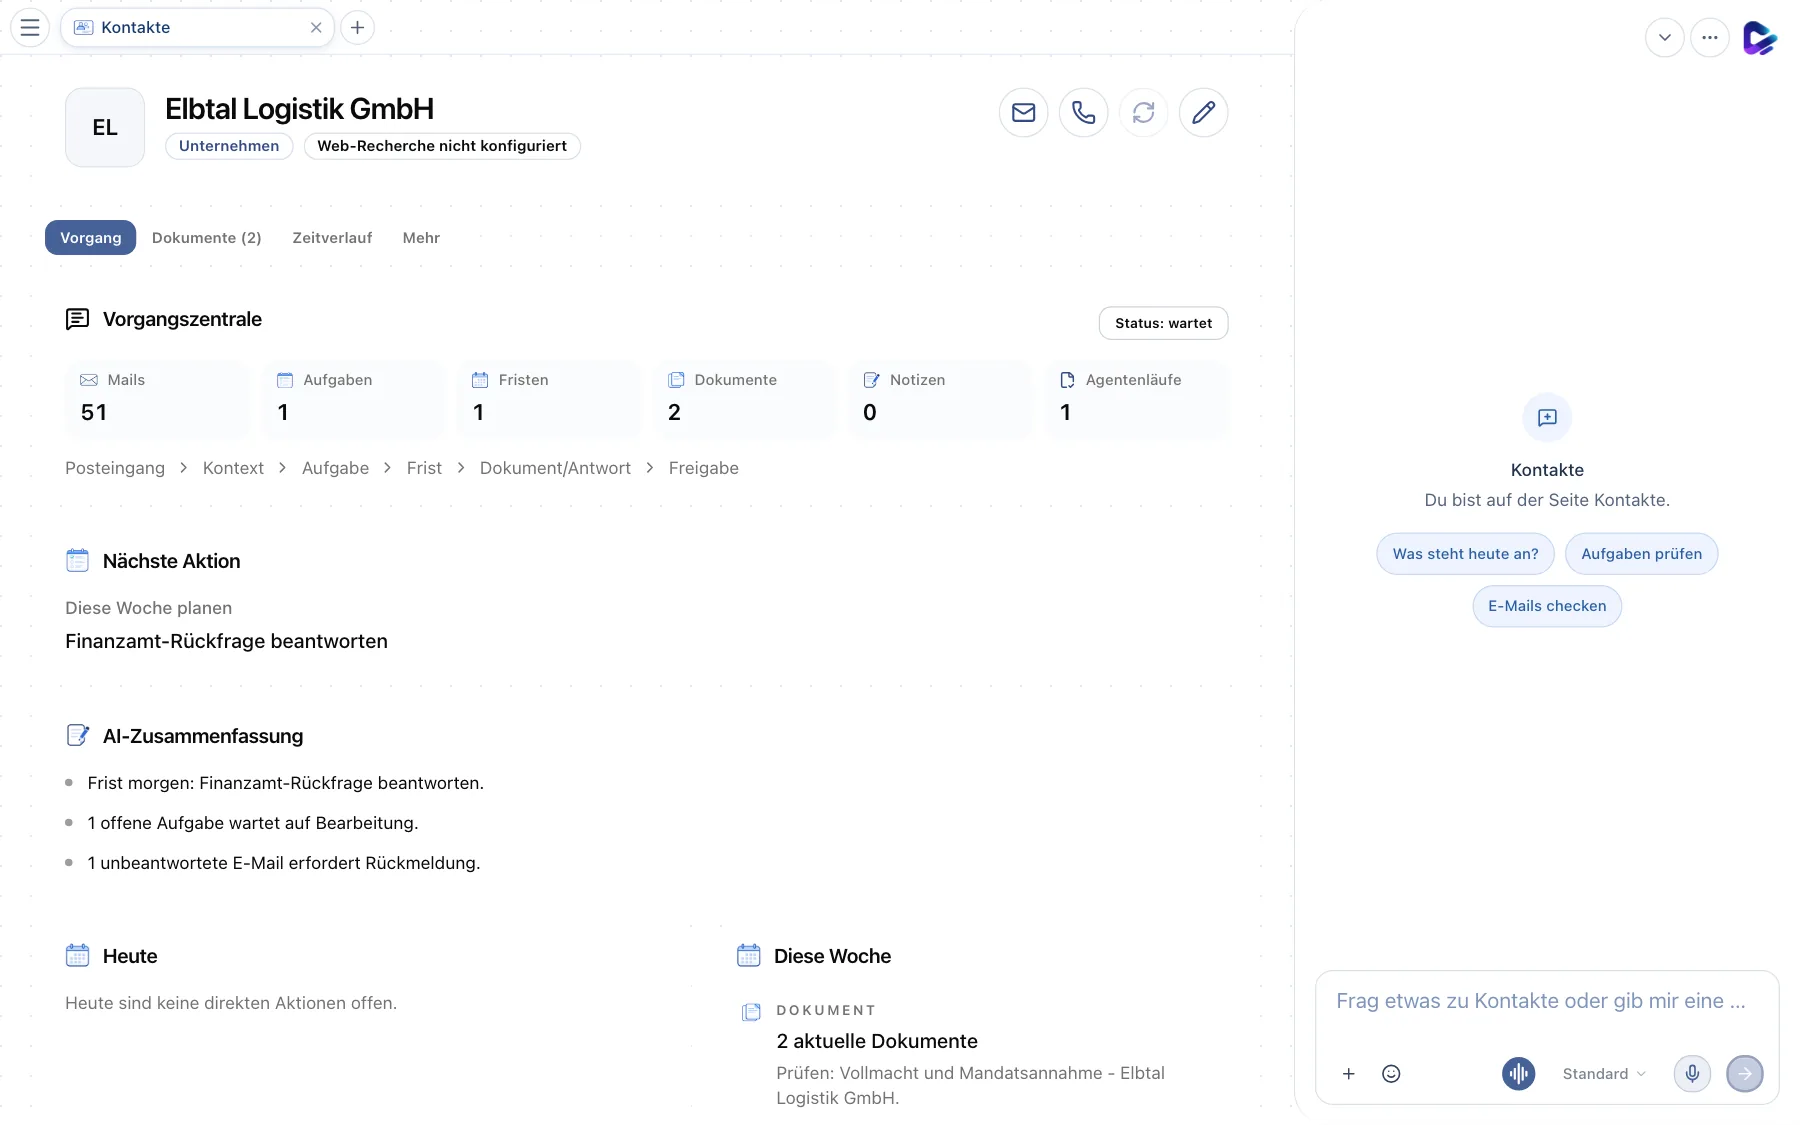Click the attachment plus icon in chat

(x=1348, y=1074)
